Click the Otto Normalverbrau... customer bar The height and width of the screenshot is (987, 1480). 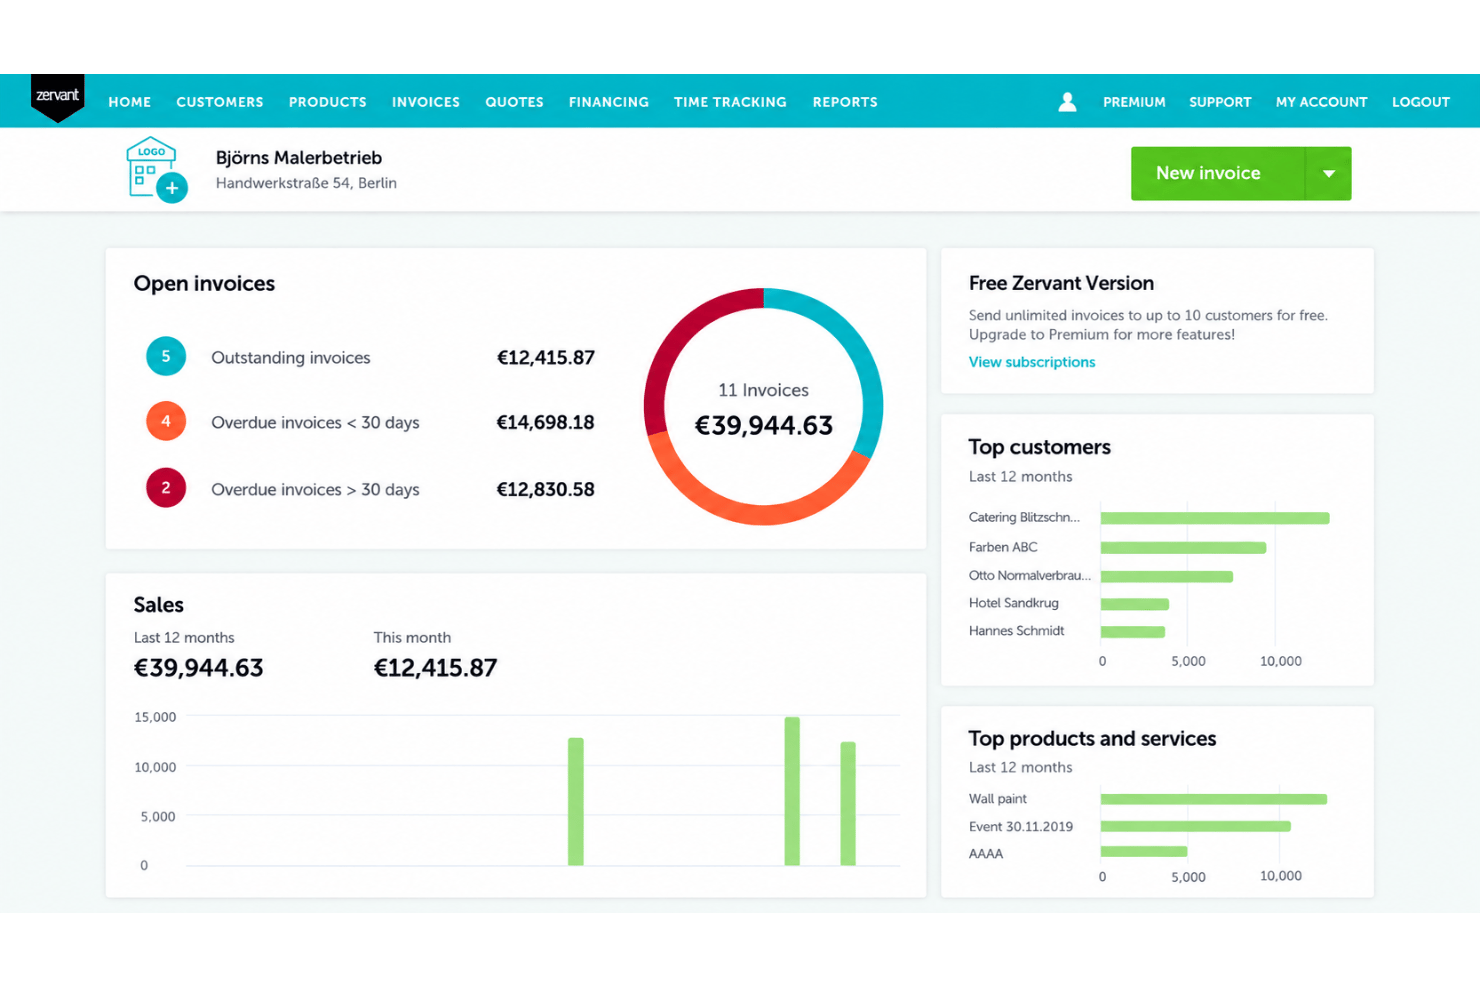click(x=1167, y=577)
